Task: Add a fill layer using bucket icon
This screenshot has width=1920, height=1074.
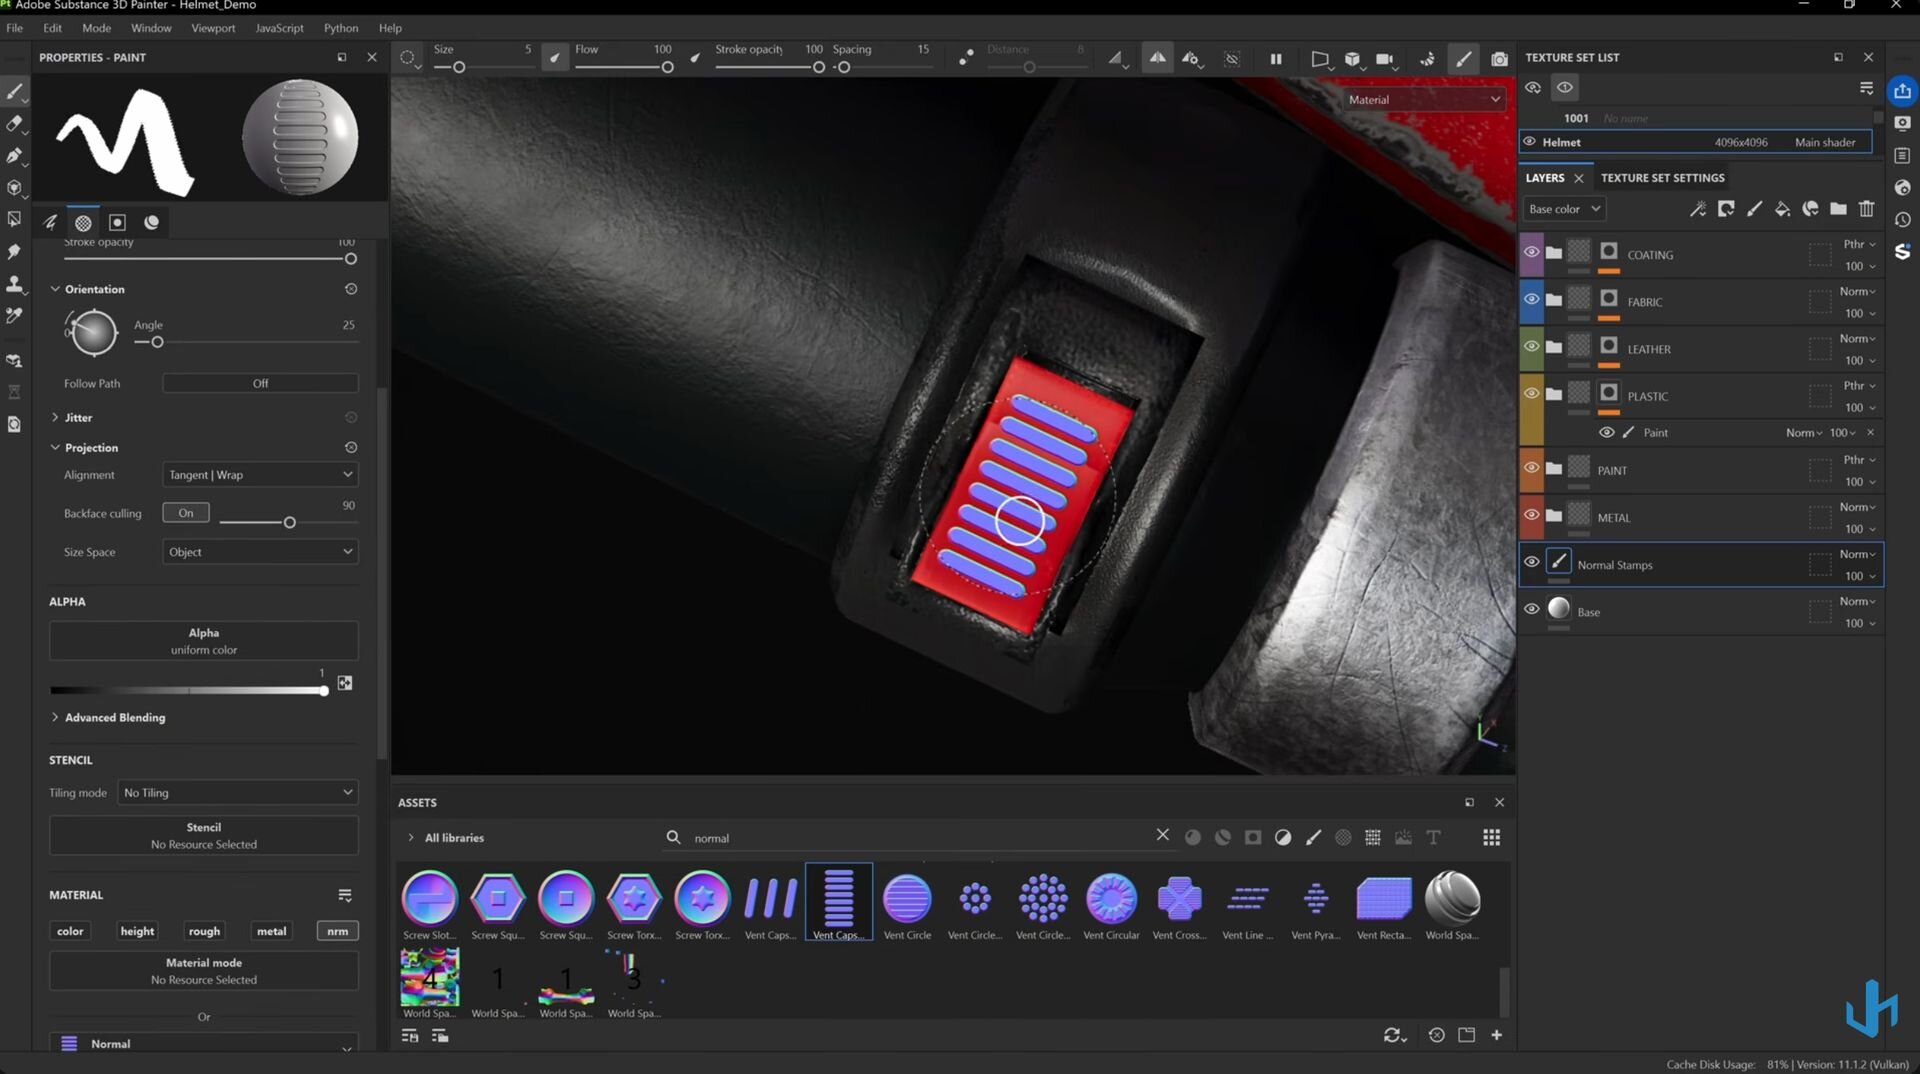Action: (1782, 209)
